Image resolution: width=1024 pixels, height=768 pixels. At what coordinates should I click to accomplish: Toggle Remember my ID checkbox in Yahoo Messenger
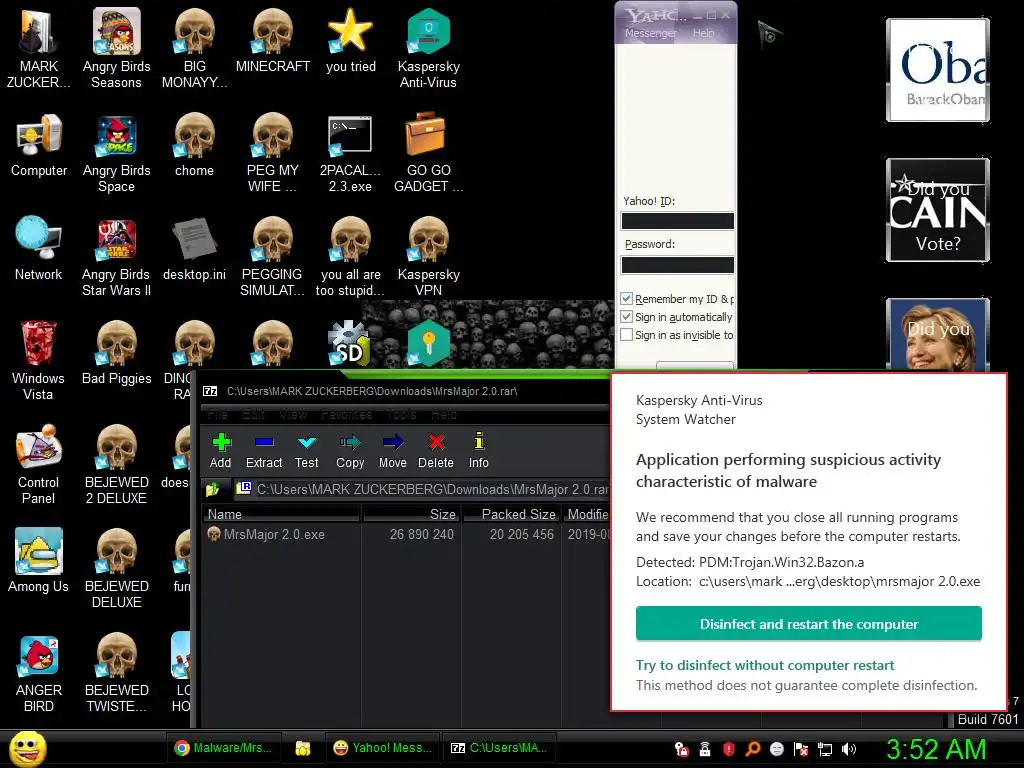pos(626,298)
